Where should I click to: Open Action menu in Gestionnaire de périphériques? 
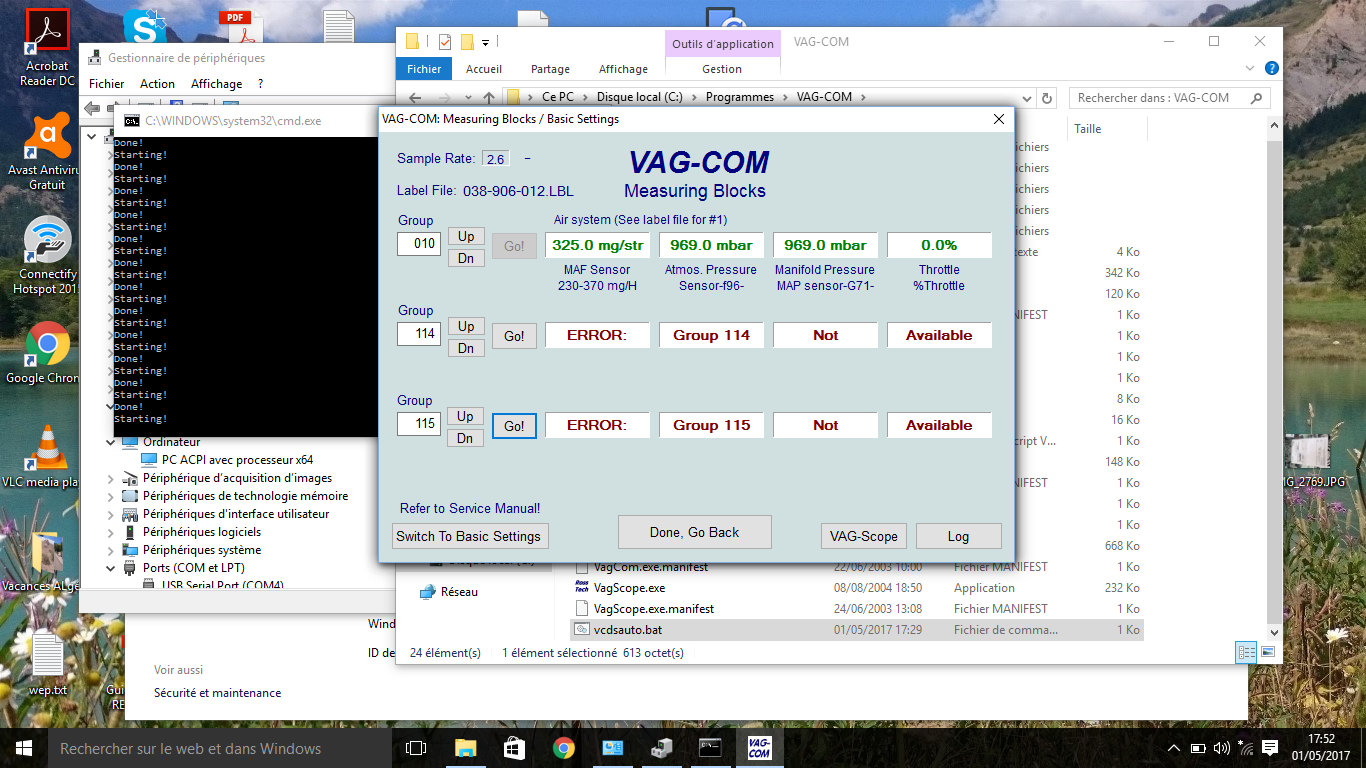coord(157,84)
